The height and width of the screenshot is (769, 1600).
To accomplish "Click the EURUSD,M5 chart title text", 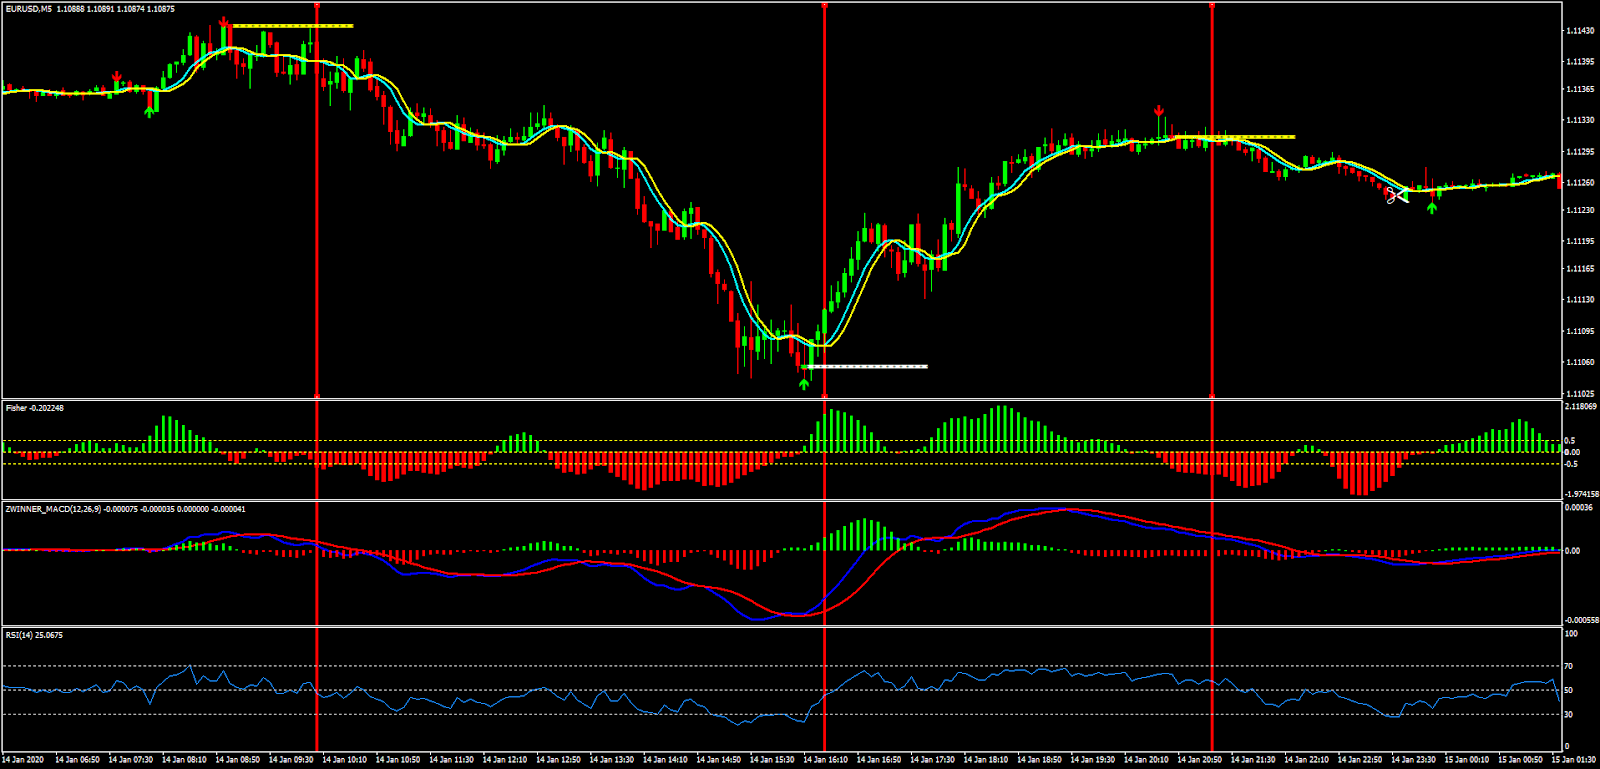I will click(29, 9).
